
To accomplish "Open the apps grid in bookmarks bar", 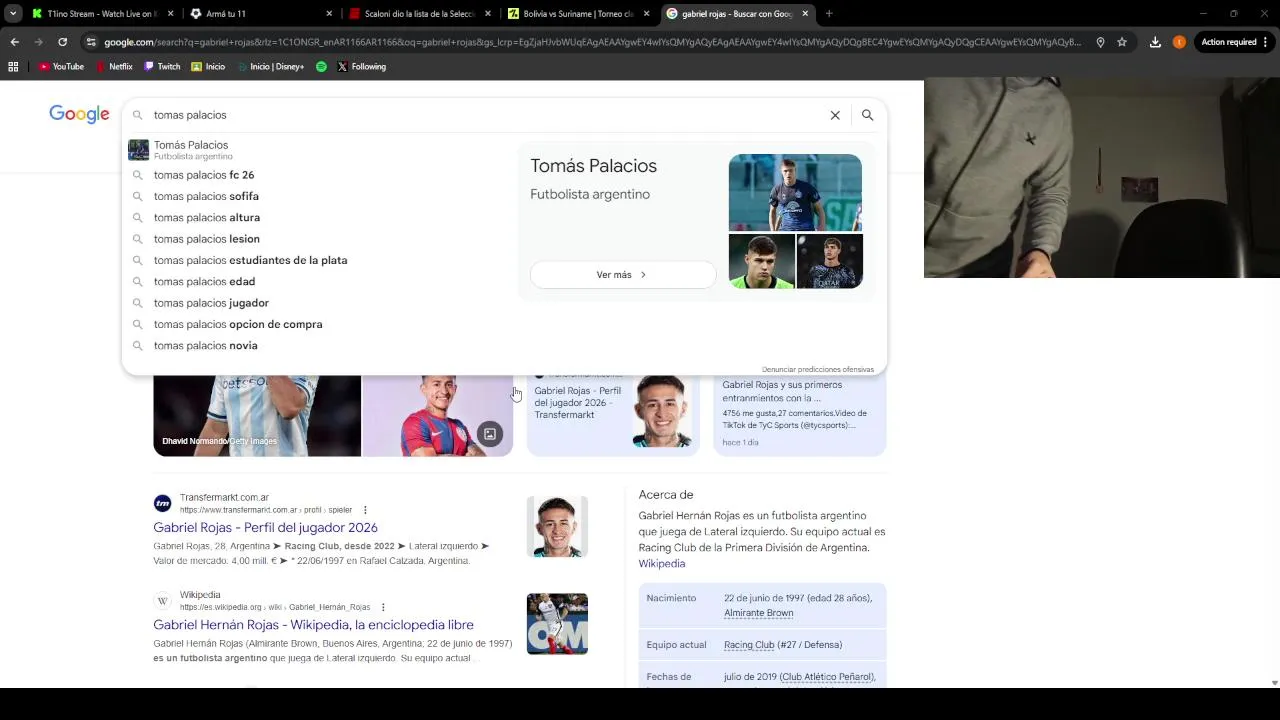I will point(13,67).
